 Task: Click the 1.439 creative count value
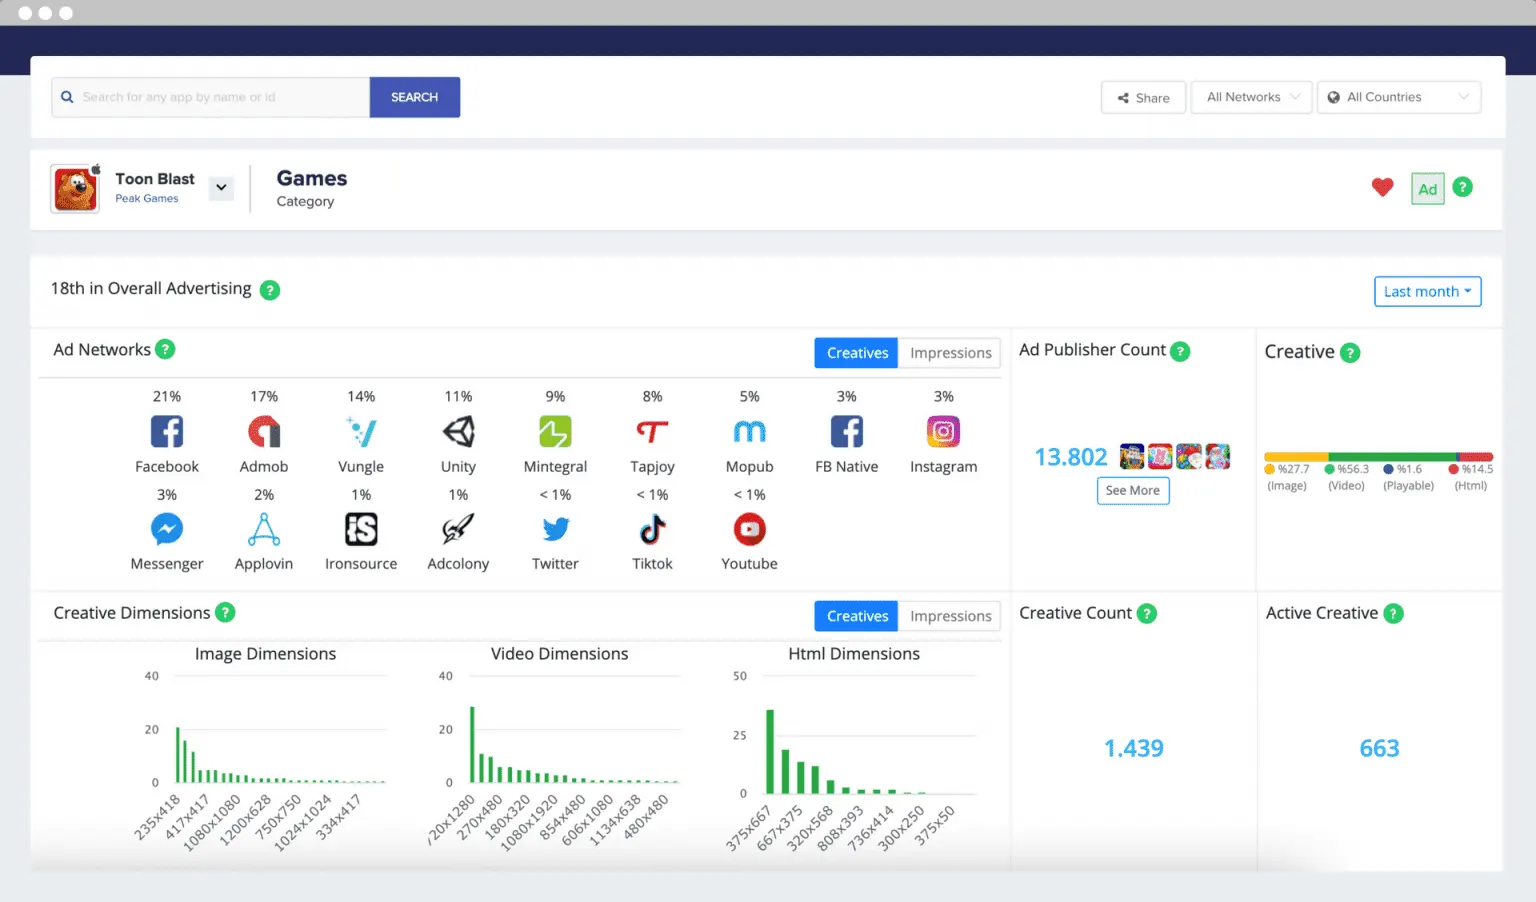click(1133, 748)
